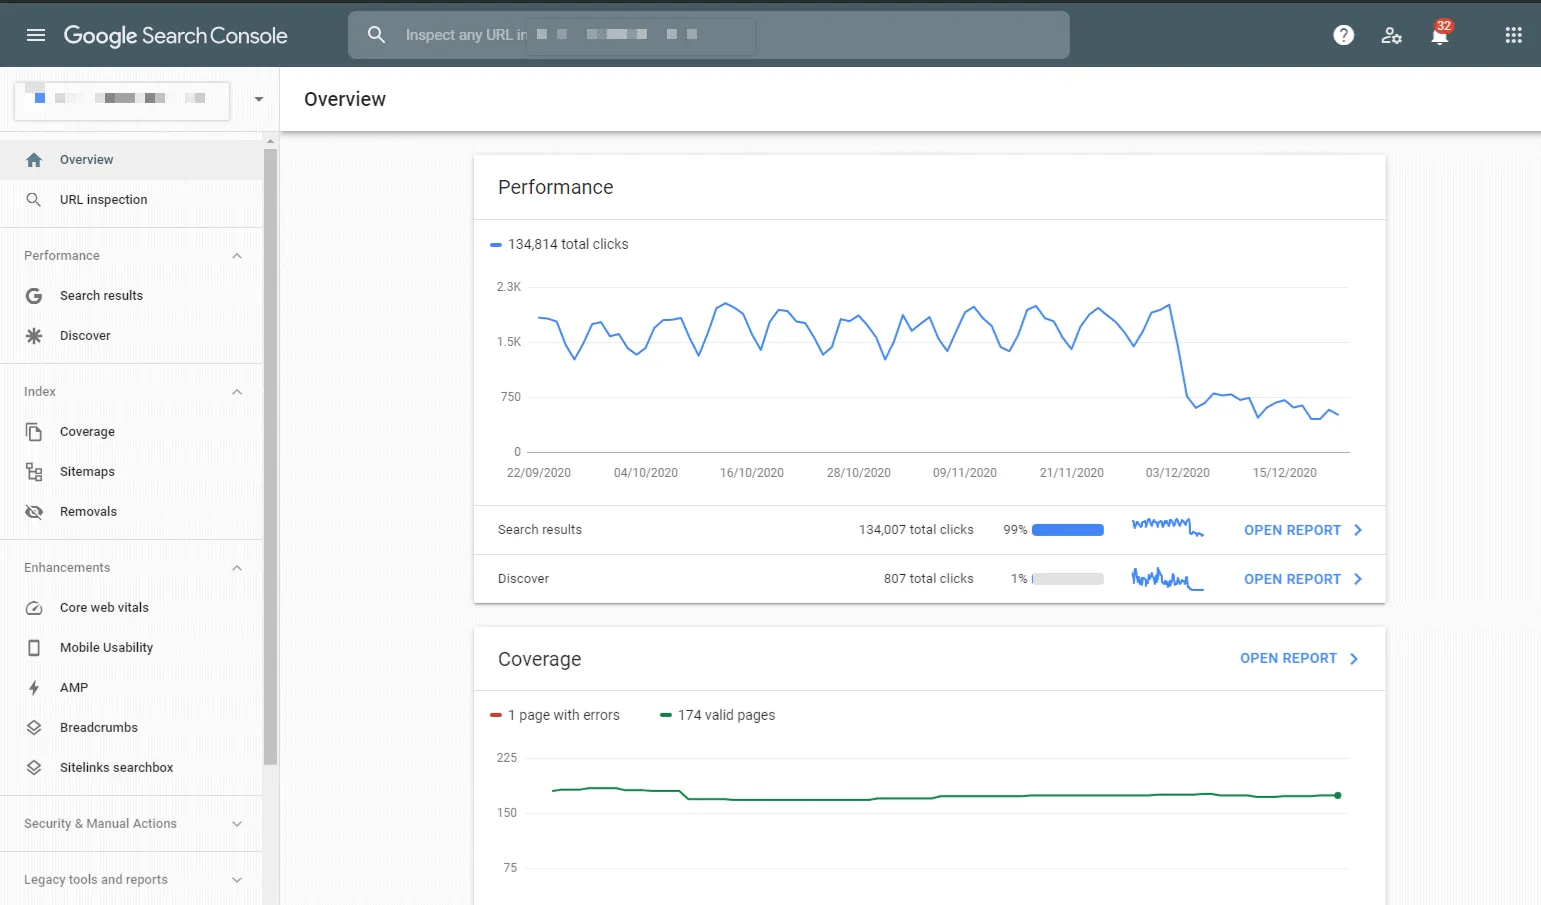Open notifications showing 32 alerts
This screenshot has height=905, width=1541.
click(x=1440, y=34)
